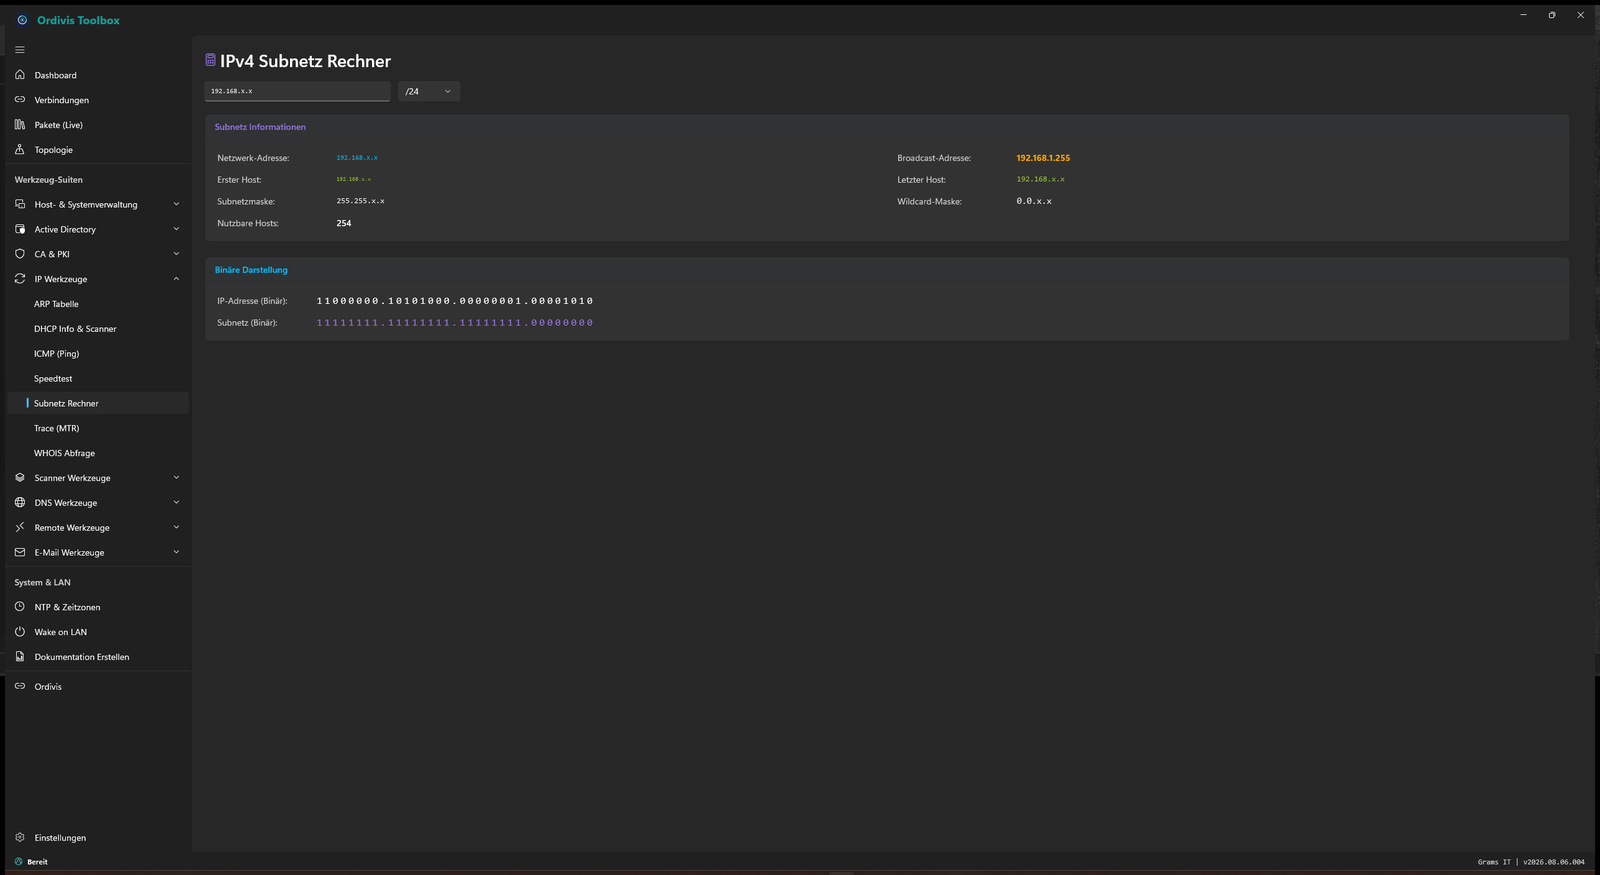Click the Wildcard-Maske value 0.0.x.x
This screenshot has height=875, width=1600.
coord(1034,201)
